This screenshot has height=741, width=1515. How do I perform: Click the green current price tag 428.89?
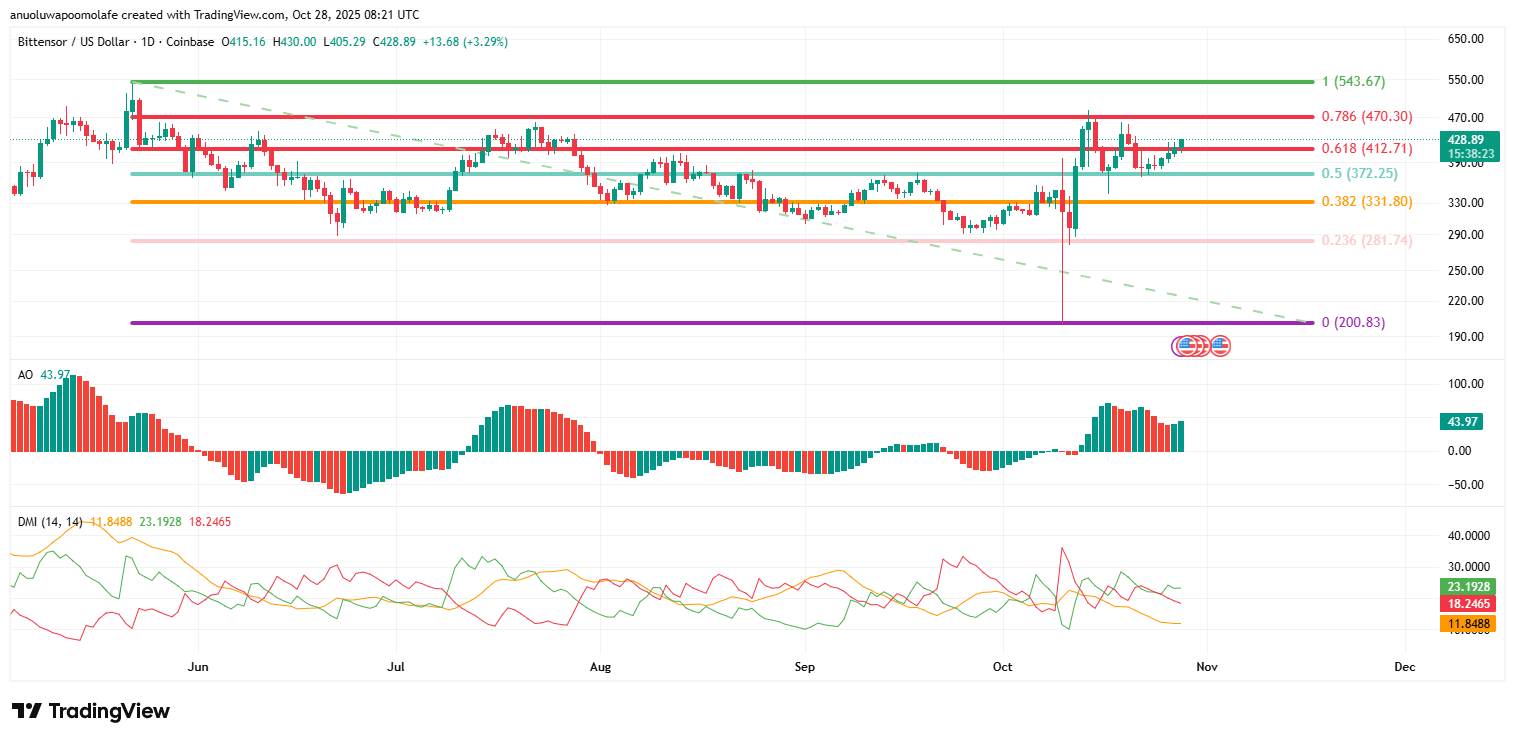1461,140
